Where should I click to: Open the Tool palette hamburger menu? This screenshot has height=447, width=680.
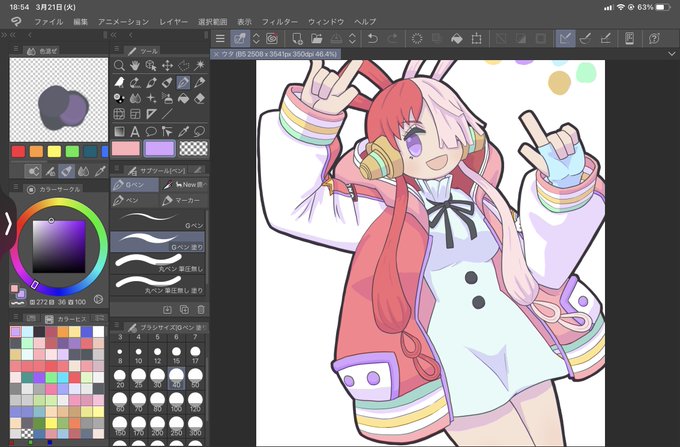pyautogui.click(x=117, y=49)
